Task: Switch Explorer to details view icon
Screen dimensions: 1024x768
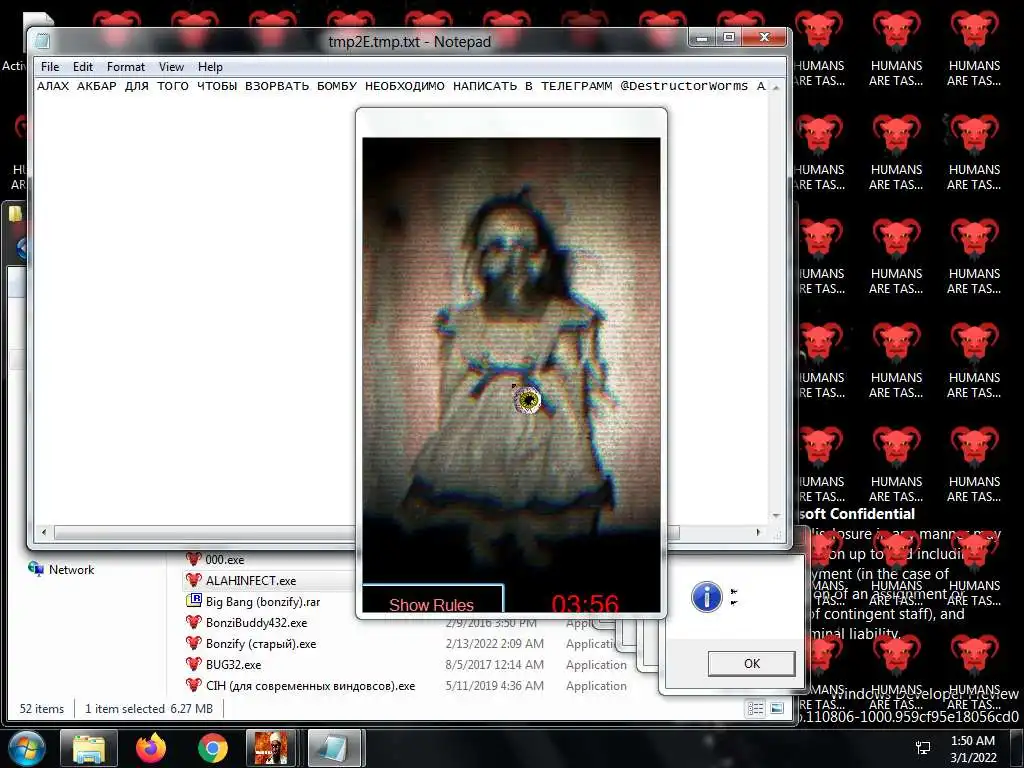Action: tap(756, 708)
